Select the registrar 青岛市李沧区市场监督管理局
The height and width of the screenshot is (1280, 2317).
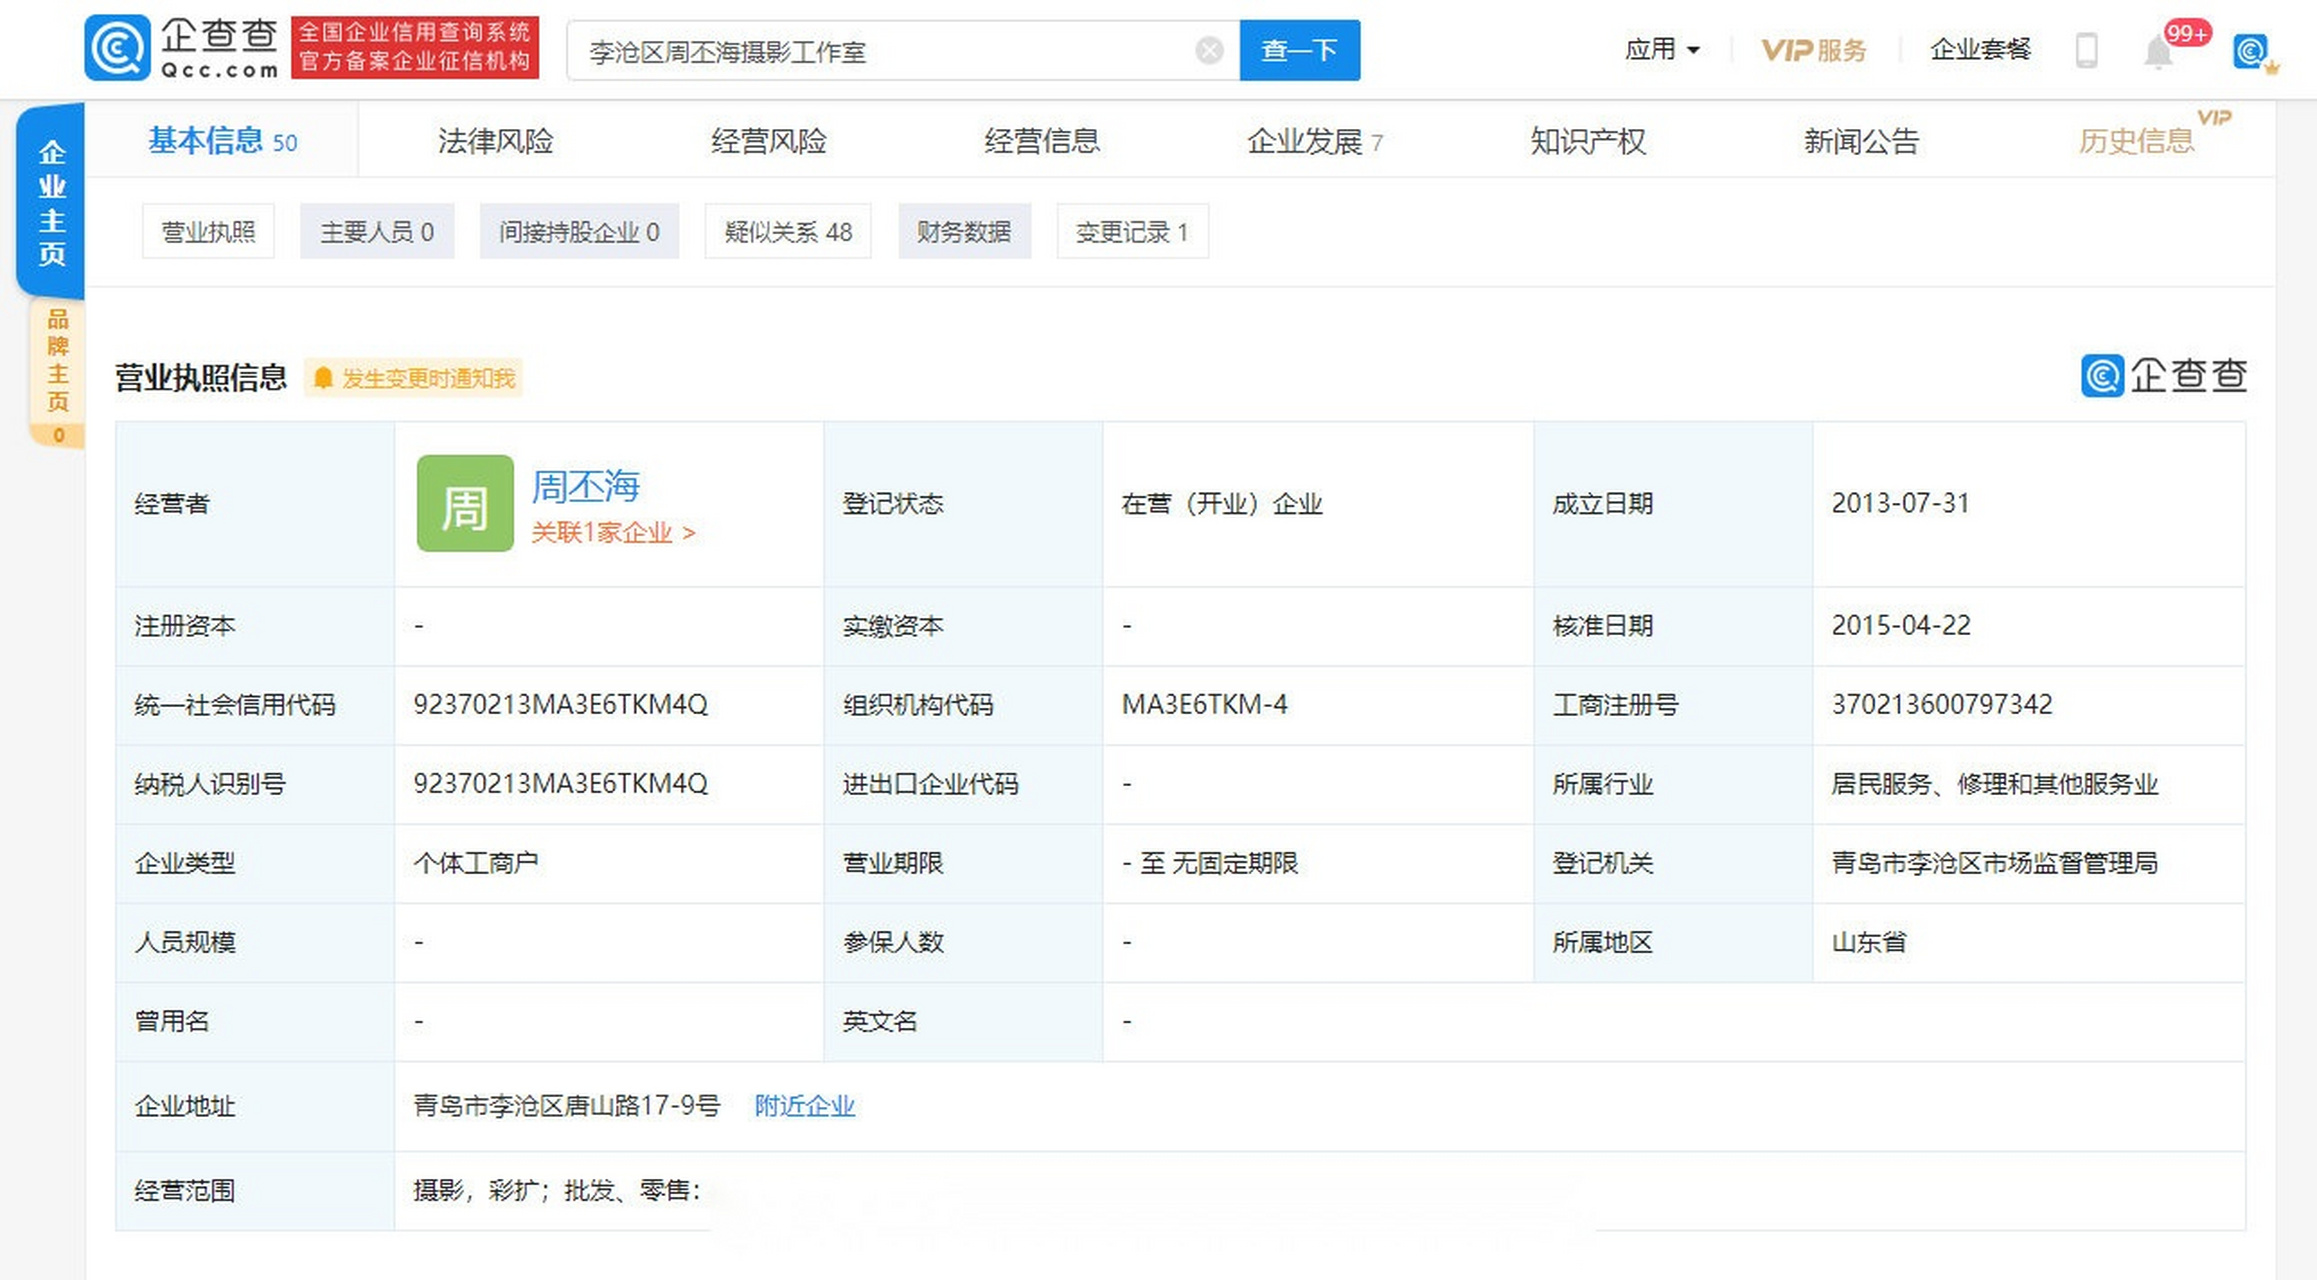click(x=1994, y=863)
